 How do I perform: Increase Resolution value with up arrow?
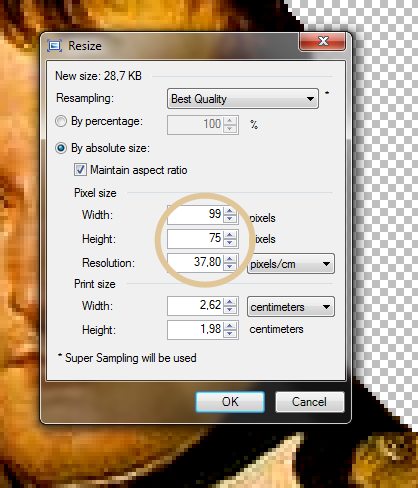[229, 258]
